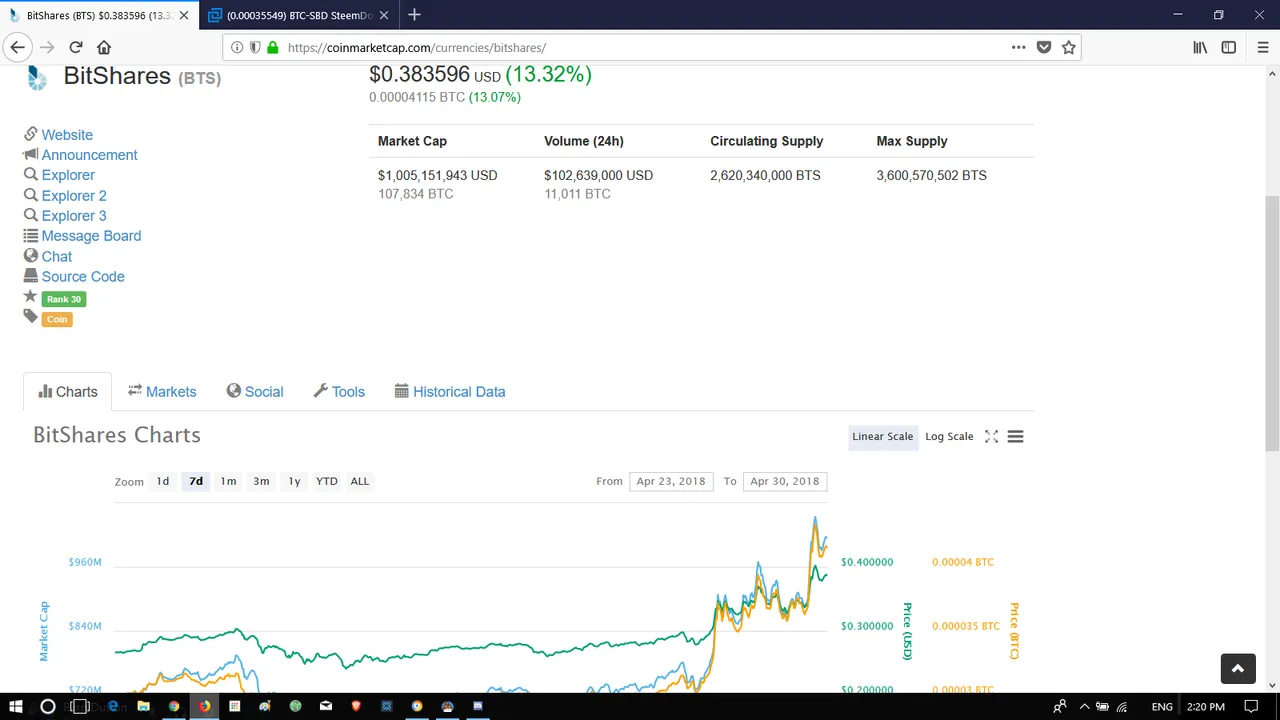This screenshot has width=1280, height=720.
Task: Click the To date field Apr 30, 2018
Action: (785, 482)
